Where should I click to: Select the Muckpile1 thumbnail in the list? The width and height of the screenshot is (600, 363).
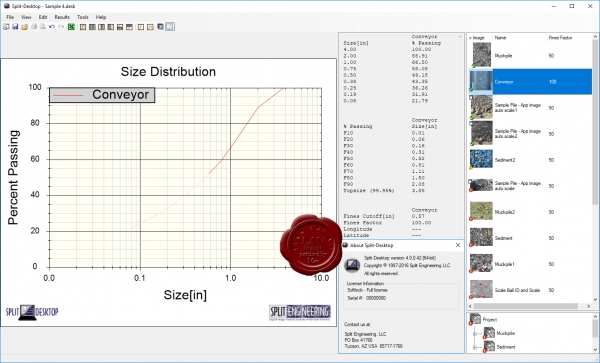[481, 264]
